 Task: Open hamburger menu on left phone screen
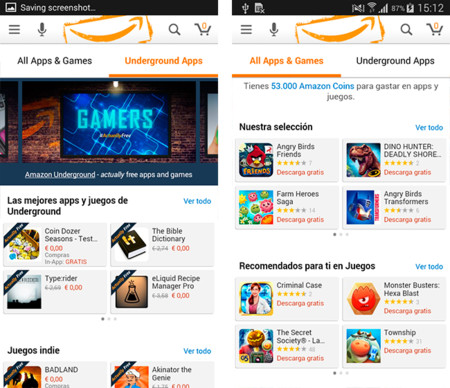pyautogui.click(x=14, y=30)
